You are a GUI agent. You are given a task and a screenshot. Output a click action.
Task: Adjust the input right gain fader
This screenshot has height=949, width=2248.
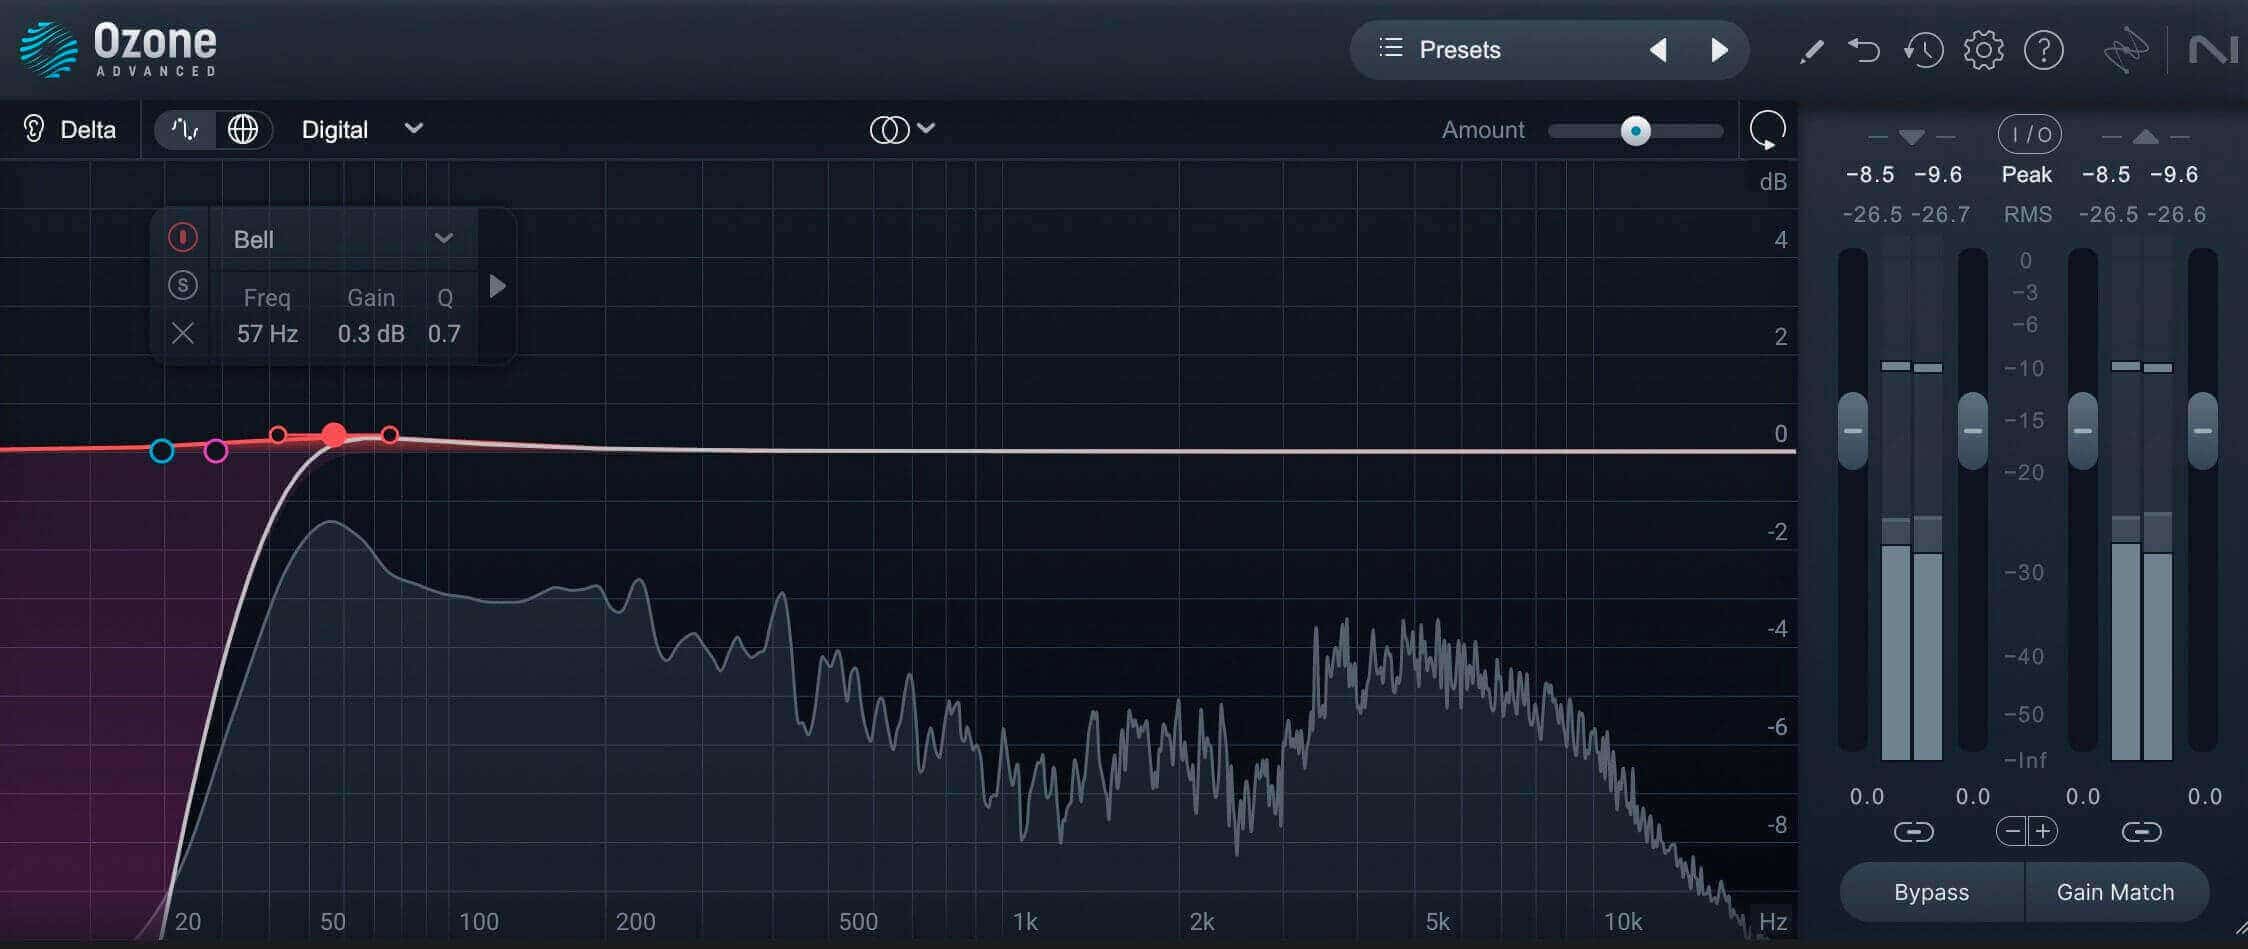click(x=1972, y=431)
